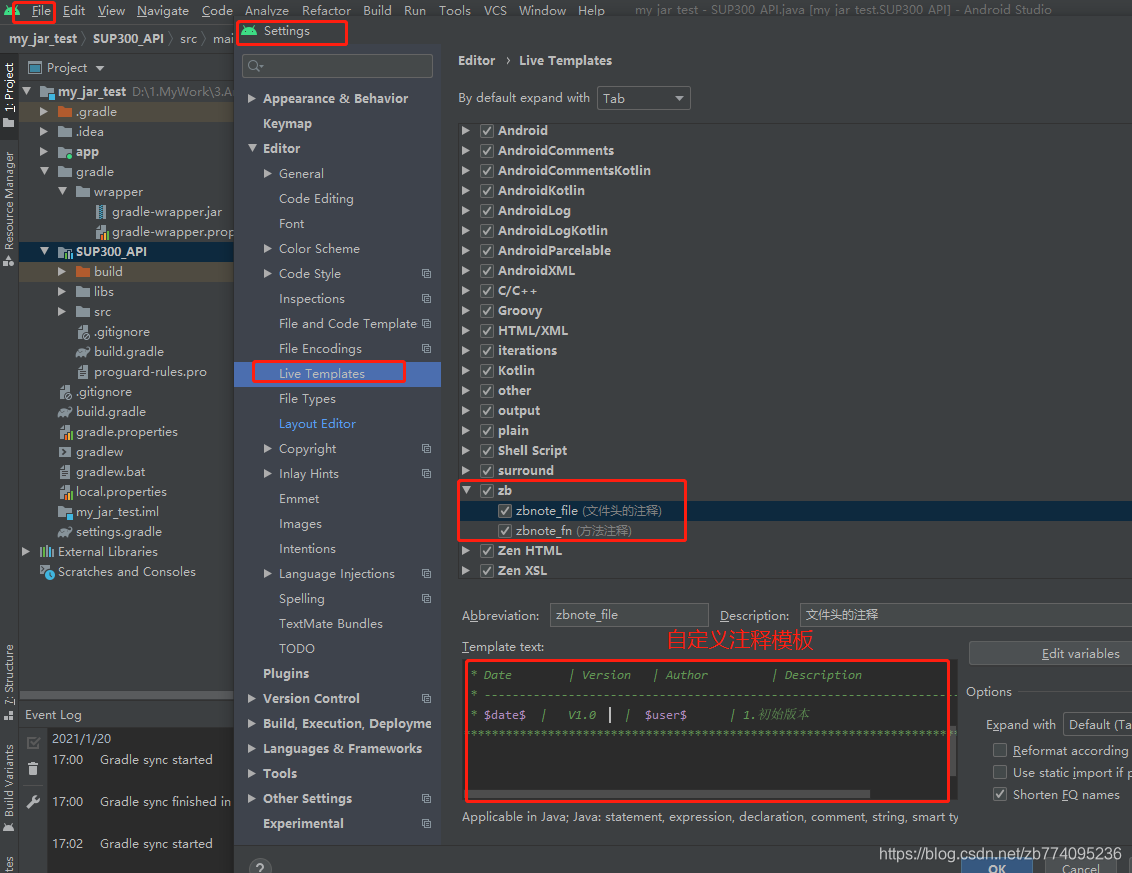Open the Build menu
This screenshot has height=873, width=1132.
coord(377,11)
